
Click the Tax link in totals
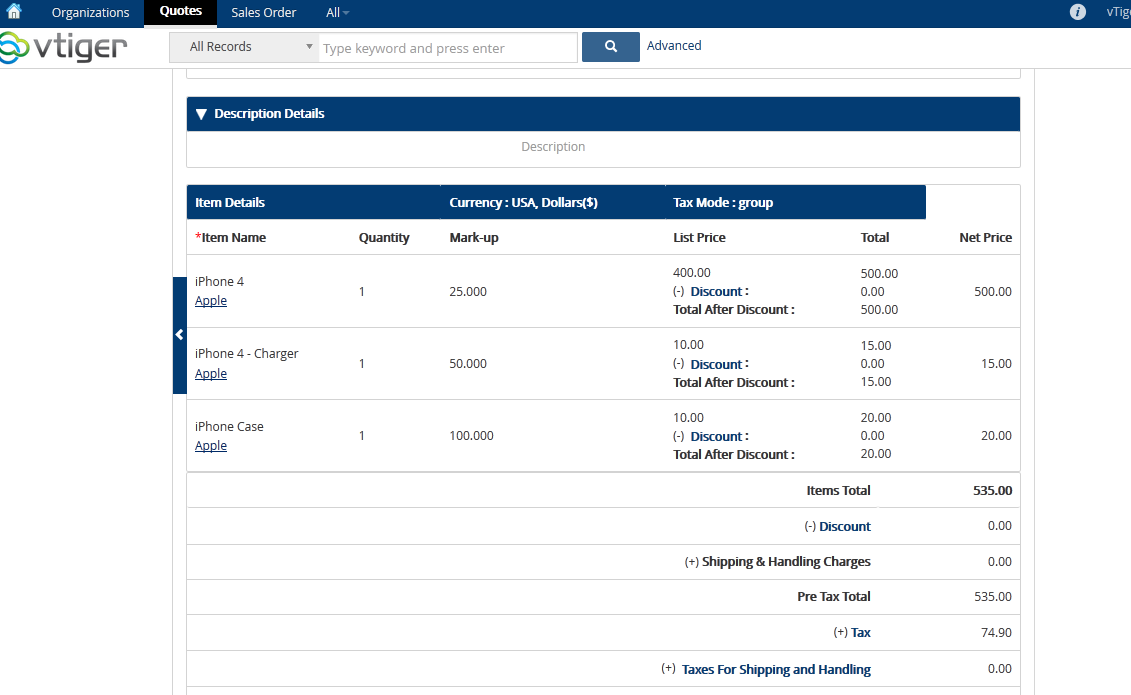point(861,632)
